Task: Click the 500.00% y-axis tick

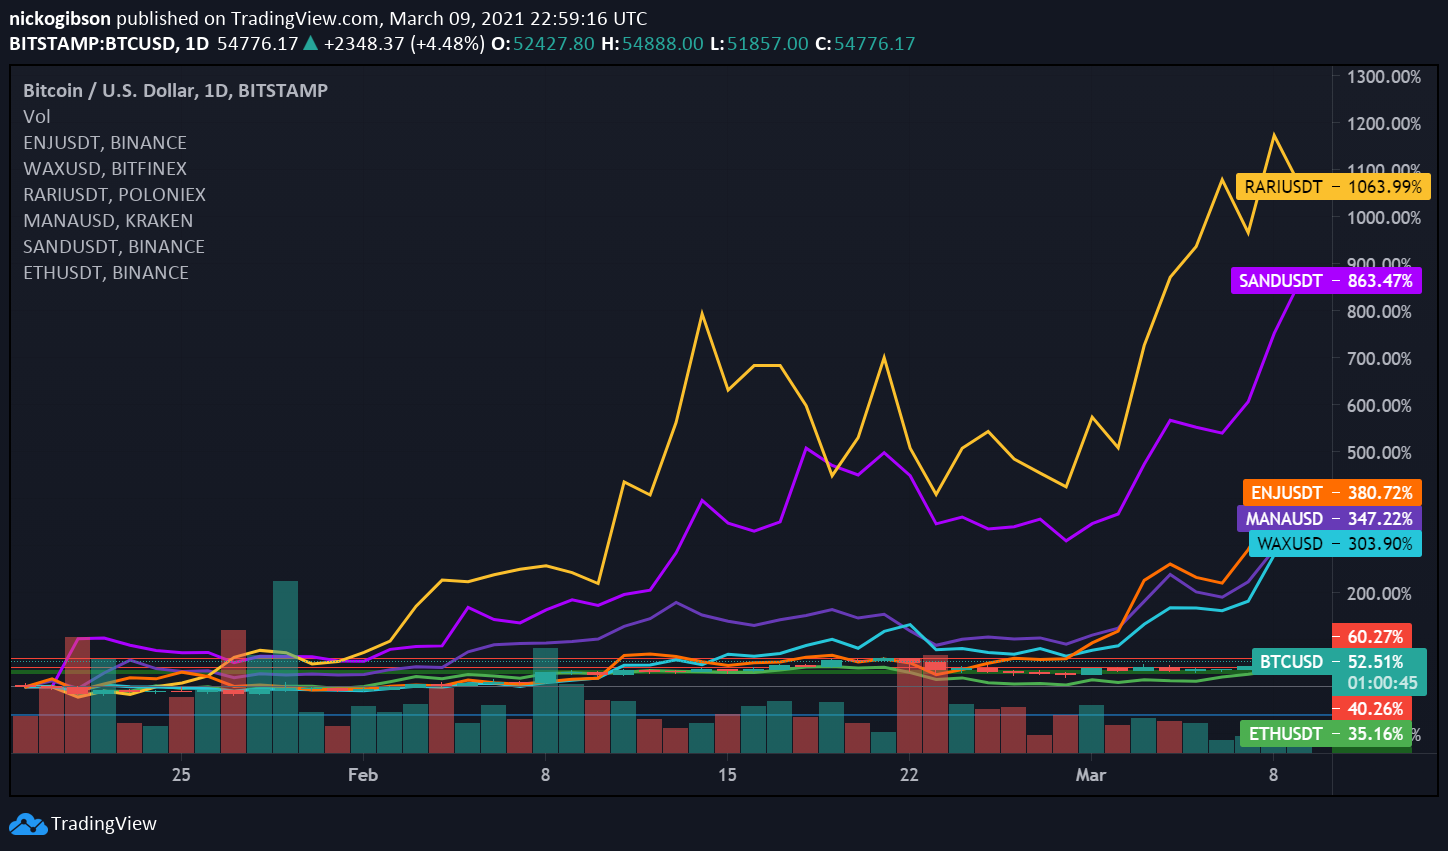Action: [1380, 453]
